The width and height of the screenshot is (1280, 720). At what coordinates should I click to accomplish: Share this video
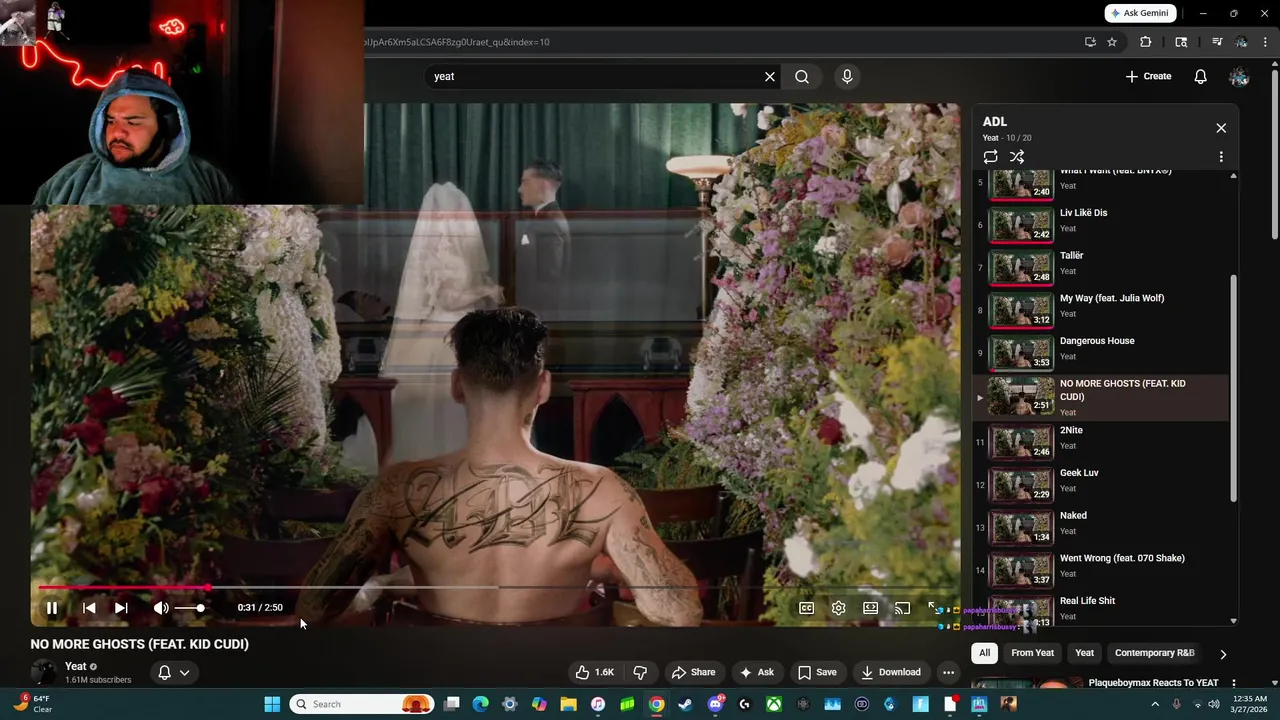tap(693, 672)
